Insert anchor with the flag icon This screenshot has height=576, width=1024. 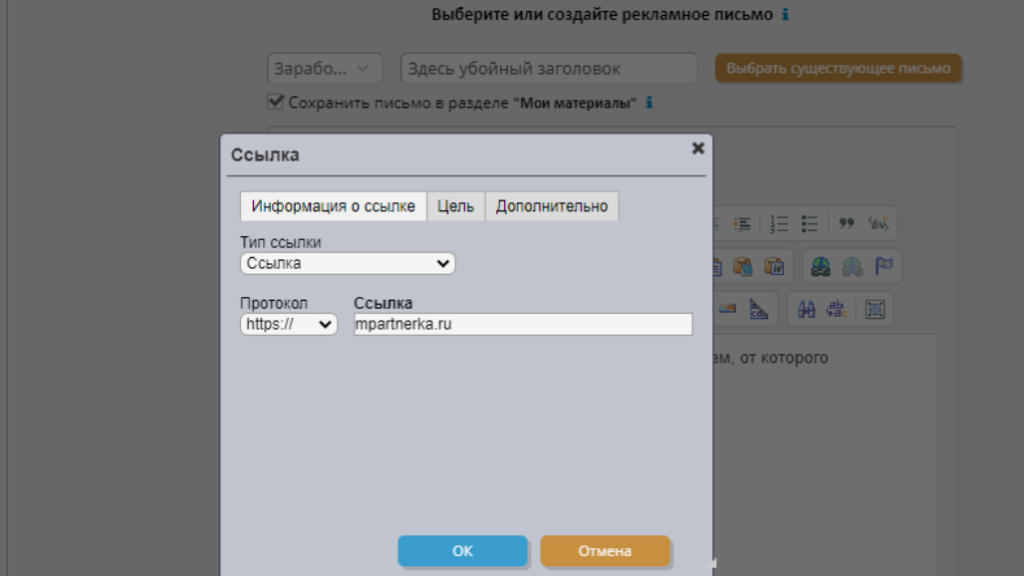pyautogui.click(x=884, y=266)
